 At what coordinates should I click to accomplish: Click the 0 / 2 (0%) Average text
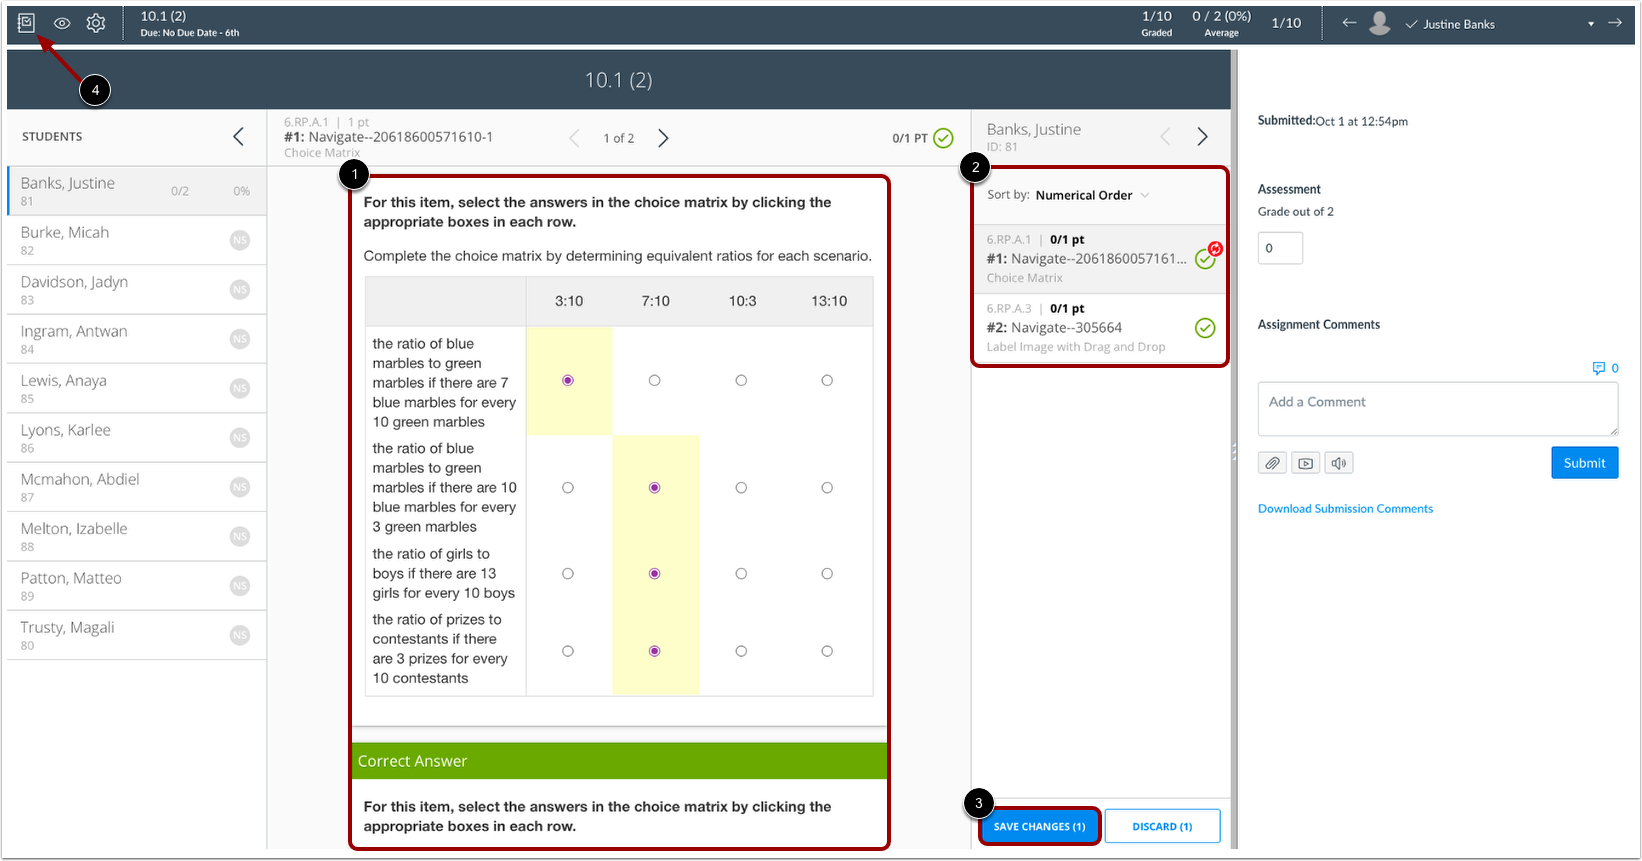pyautogui.click(x=1221, y=24)
